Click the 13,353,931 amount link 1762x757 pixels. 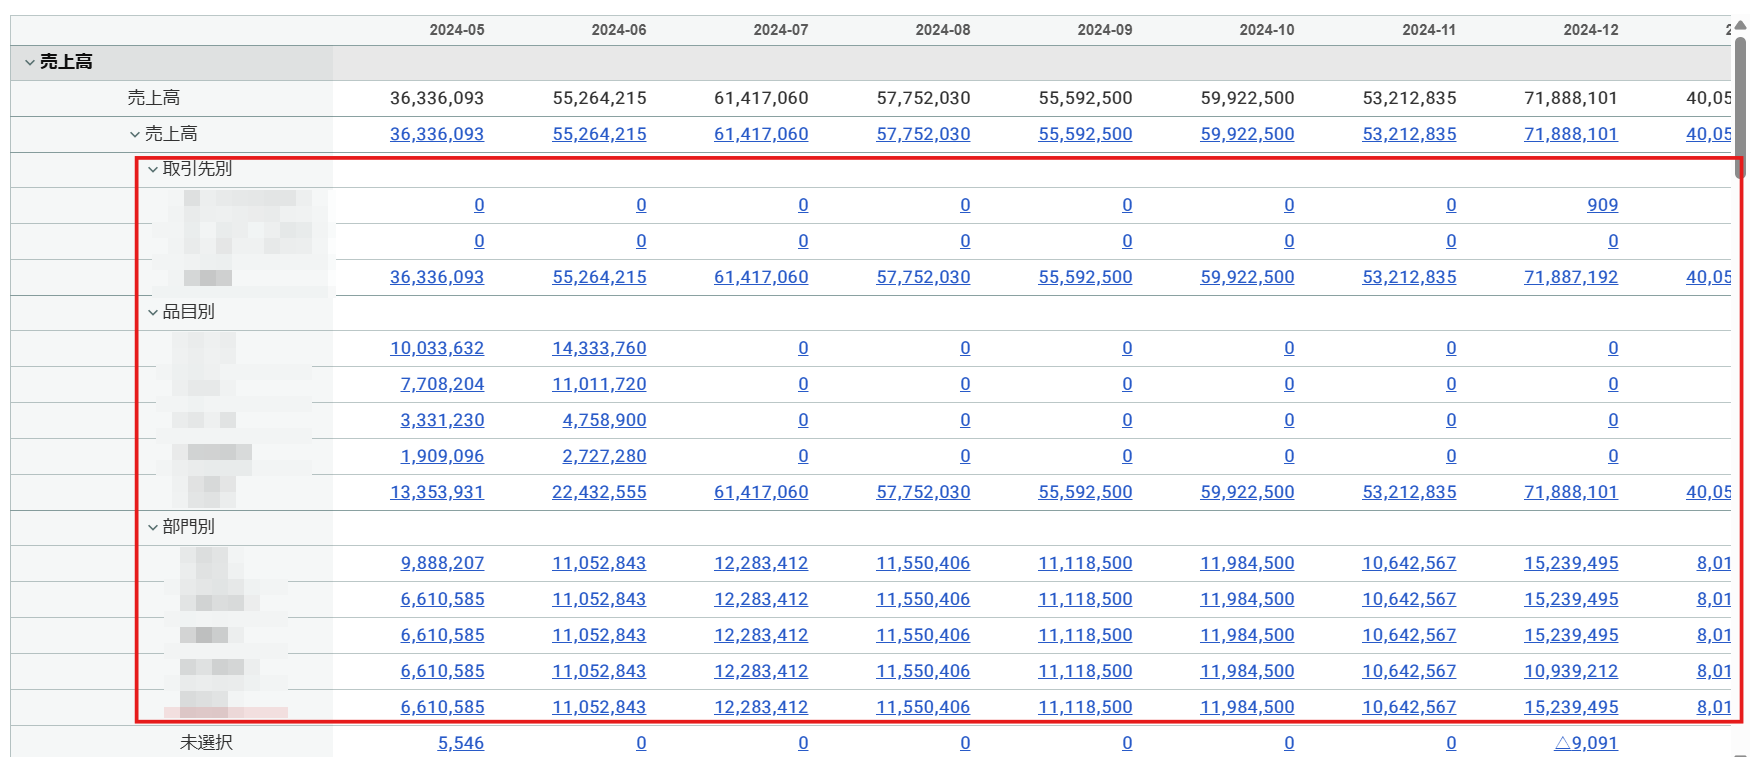(437, 492)
